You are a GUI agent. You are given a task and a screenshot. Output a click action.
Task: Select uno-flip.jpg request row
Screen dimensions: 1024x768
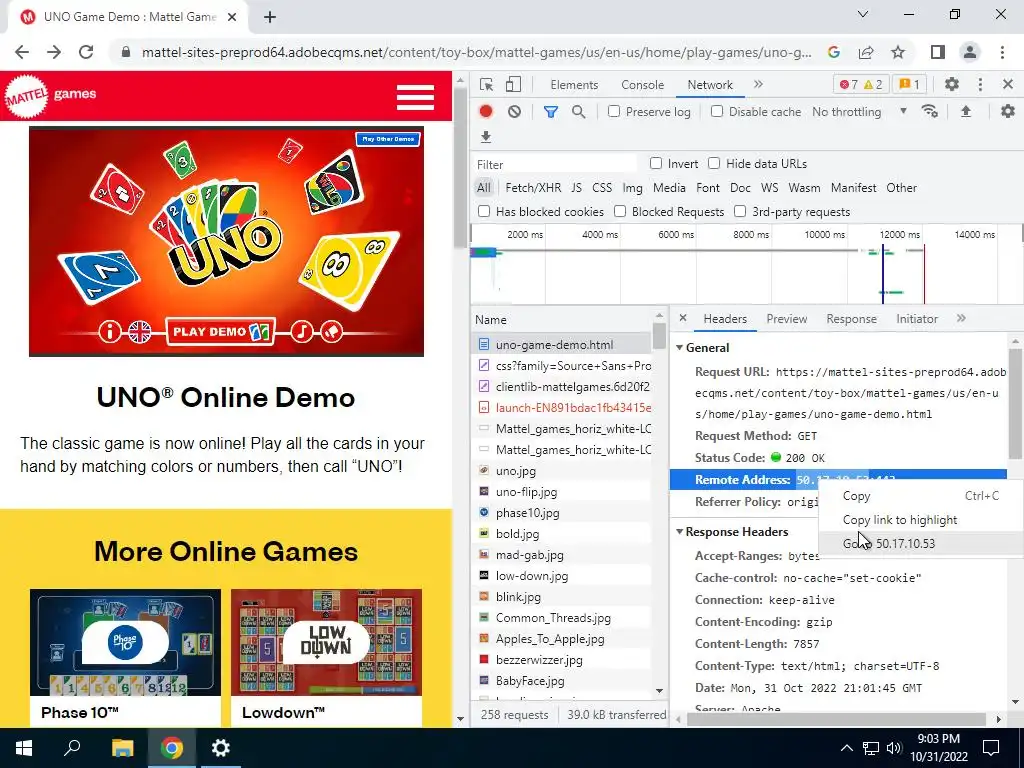(x=561, y=492)
